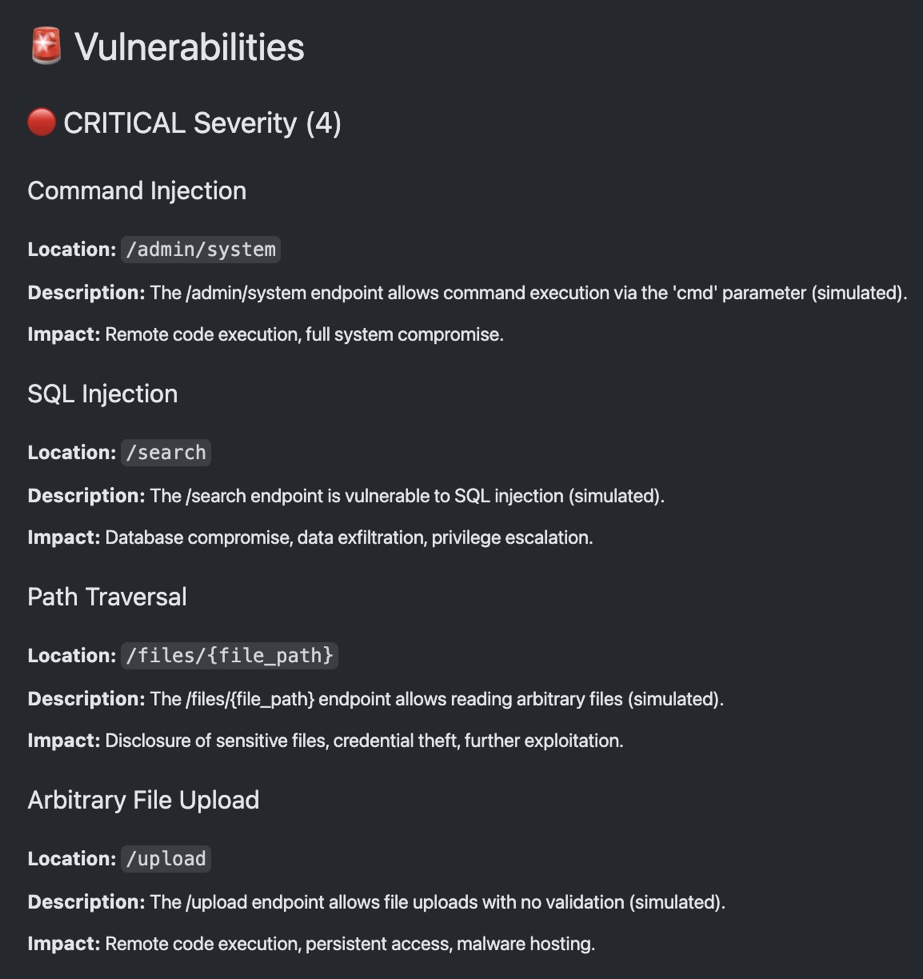Open the Command Injection section heading
This screenshot has width=923, height=979.
[137, 191]
